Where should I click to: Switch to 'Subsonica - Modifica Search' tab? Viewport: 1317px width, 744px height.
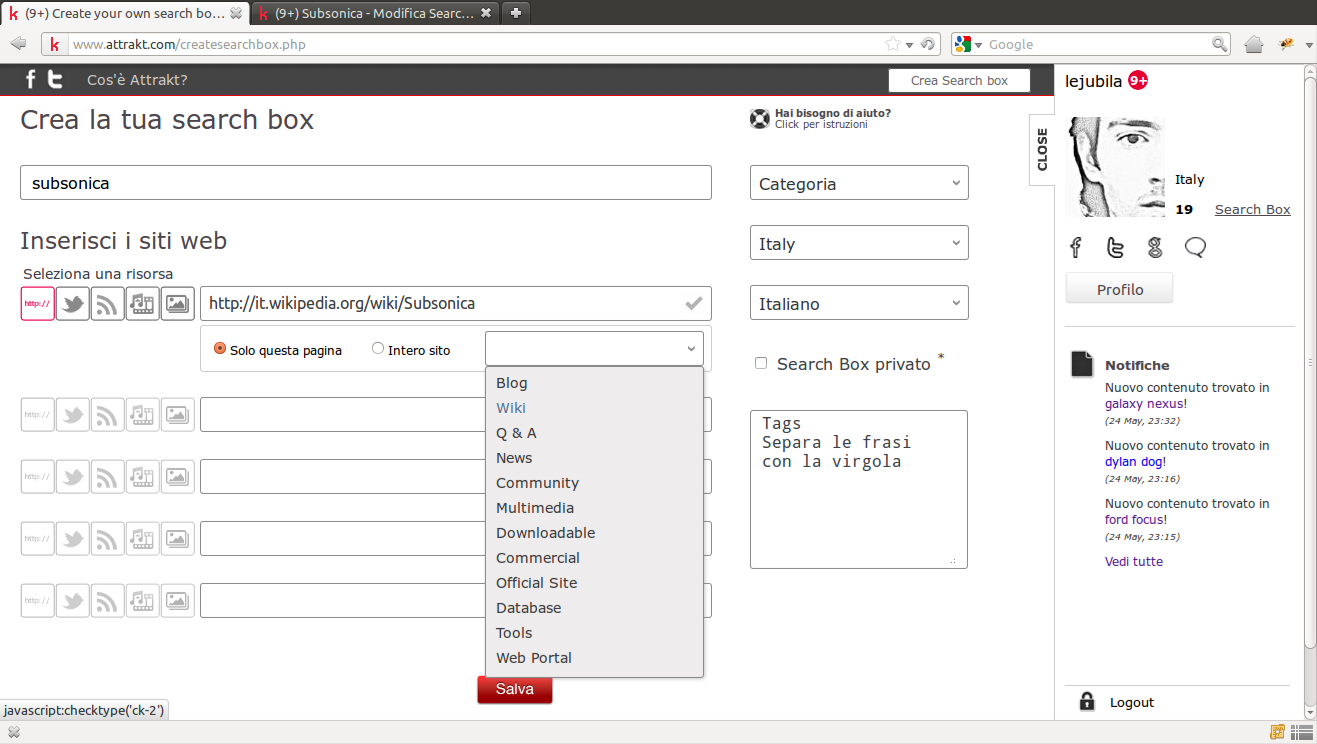click(x=375, y=13)
